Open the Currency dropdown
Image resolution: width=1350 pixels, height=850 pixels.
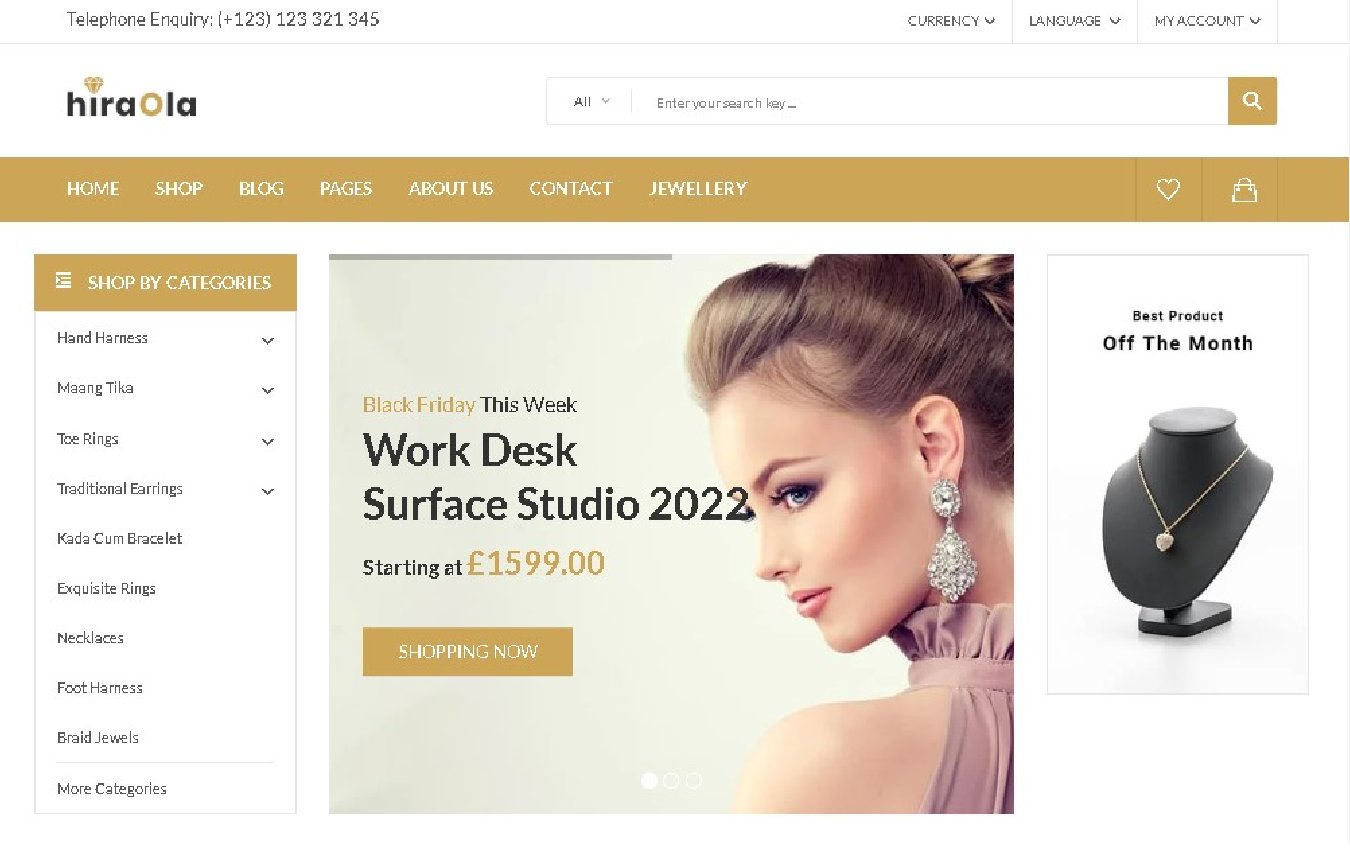pyautogui.click(x=951, y=21)
